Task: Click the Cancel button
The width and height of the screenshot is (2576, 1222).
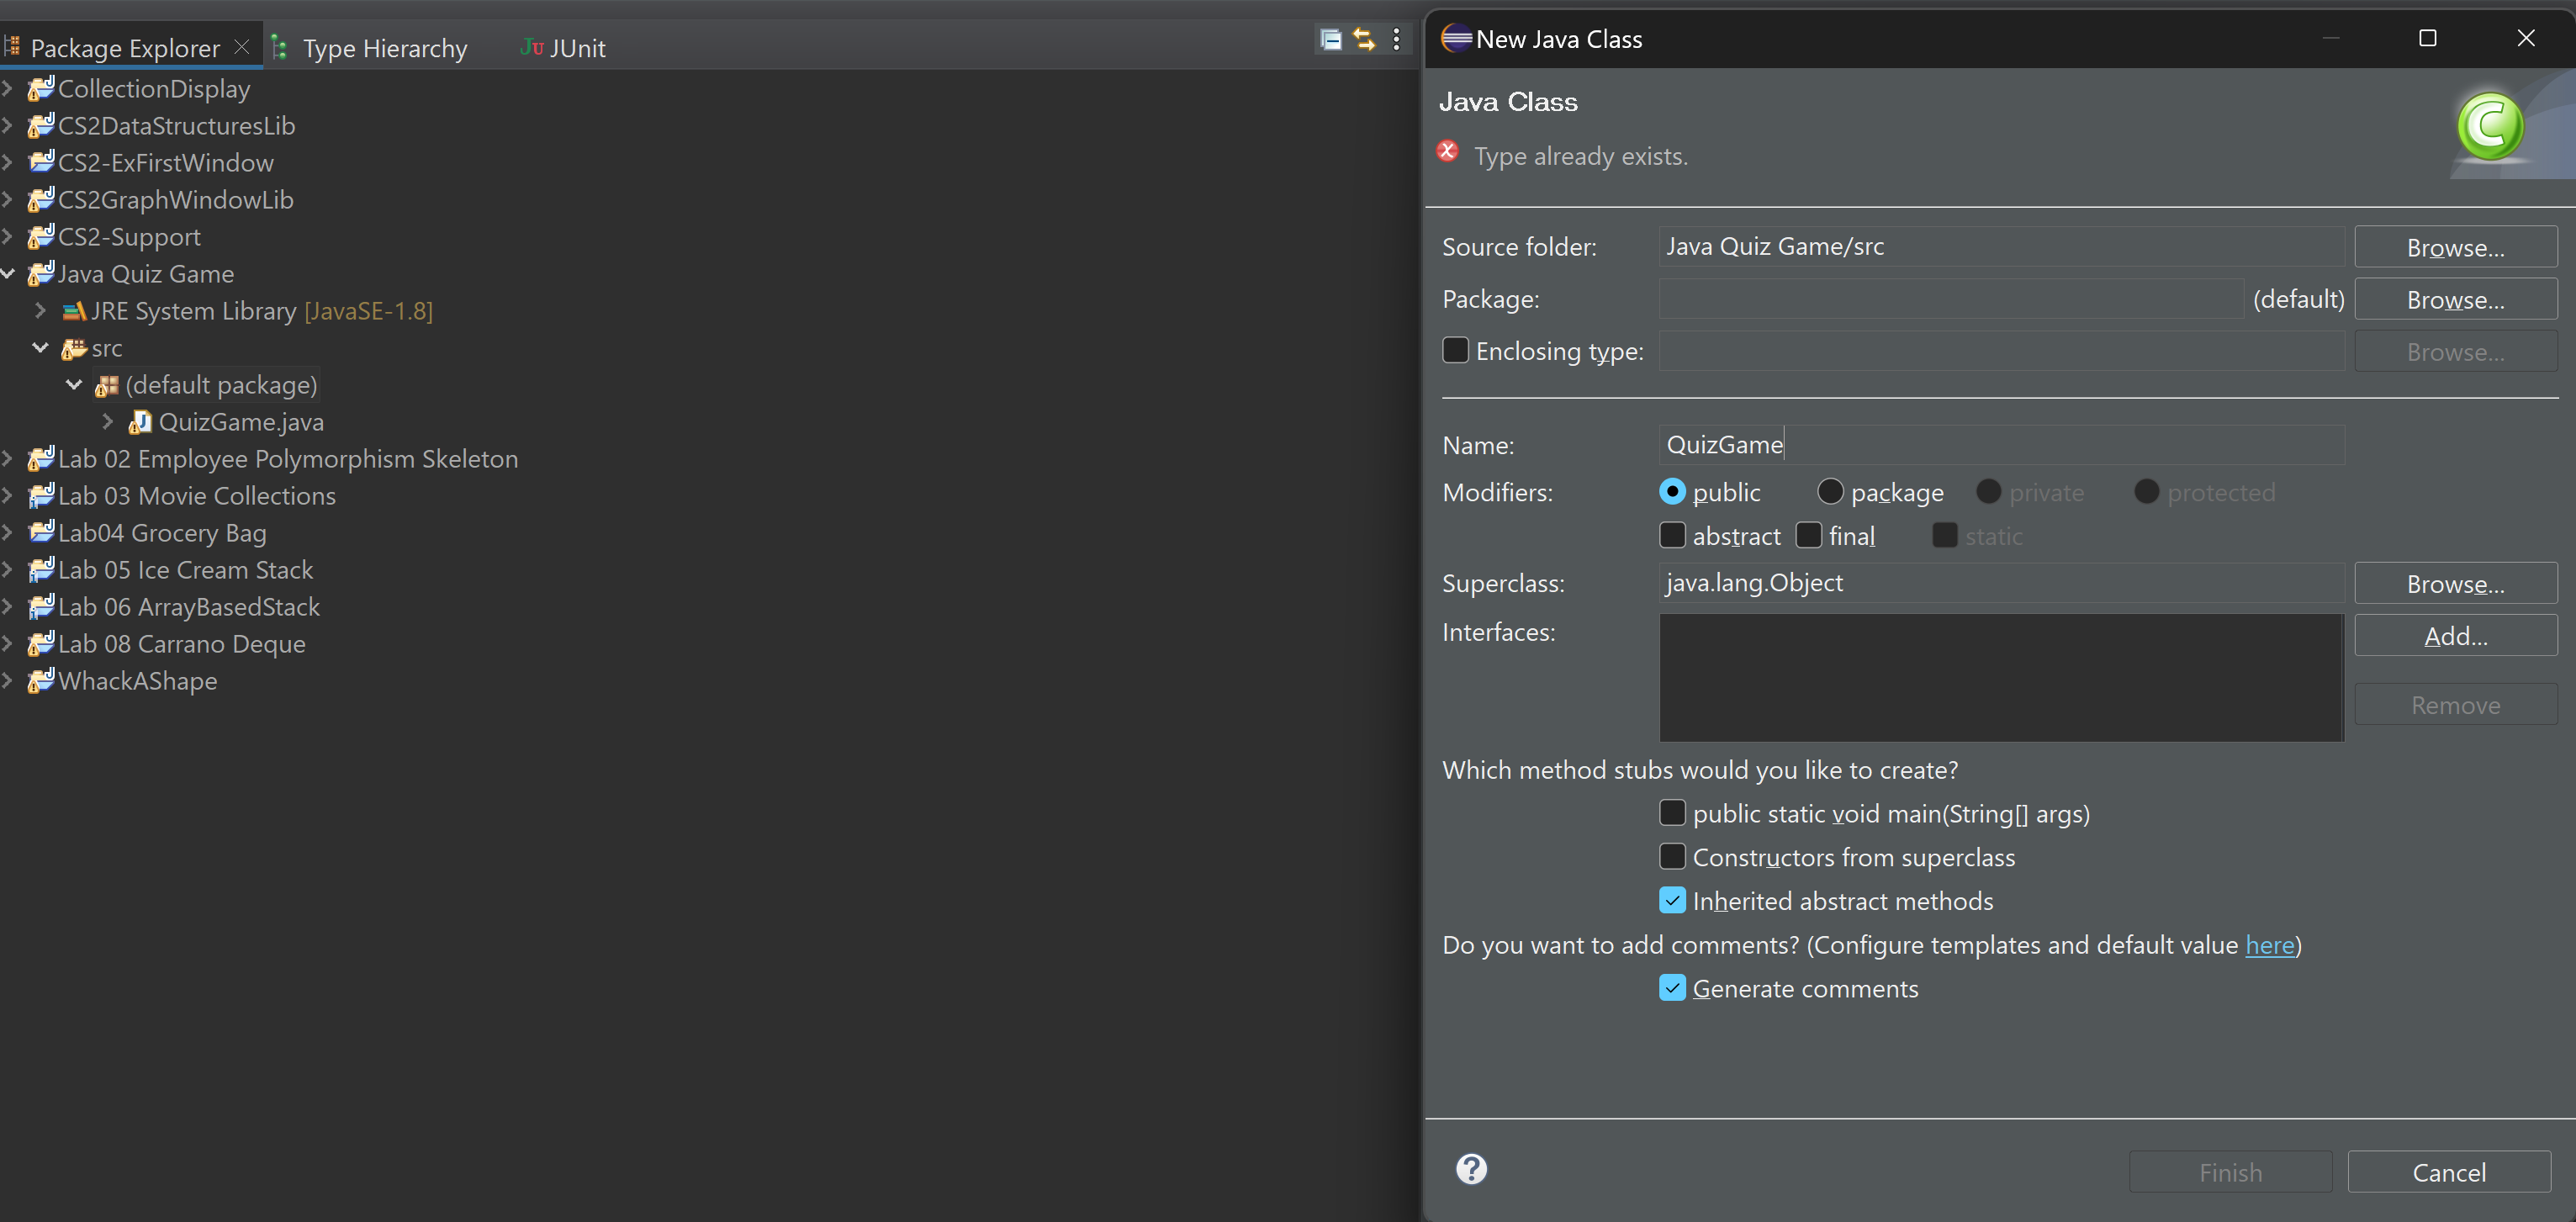Action: click(x=2448, y=1171)
